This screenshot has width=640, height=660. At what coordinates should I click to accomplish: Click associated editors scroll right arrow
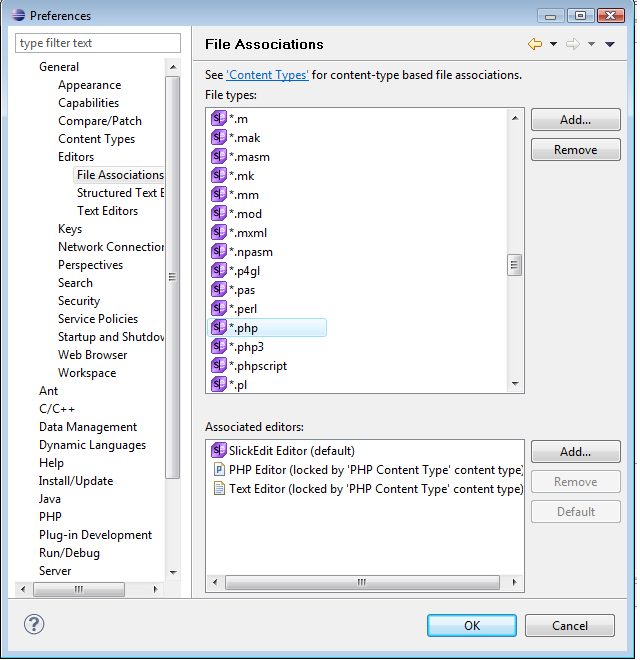(x=514, y=582)
